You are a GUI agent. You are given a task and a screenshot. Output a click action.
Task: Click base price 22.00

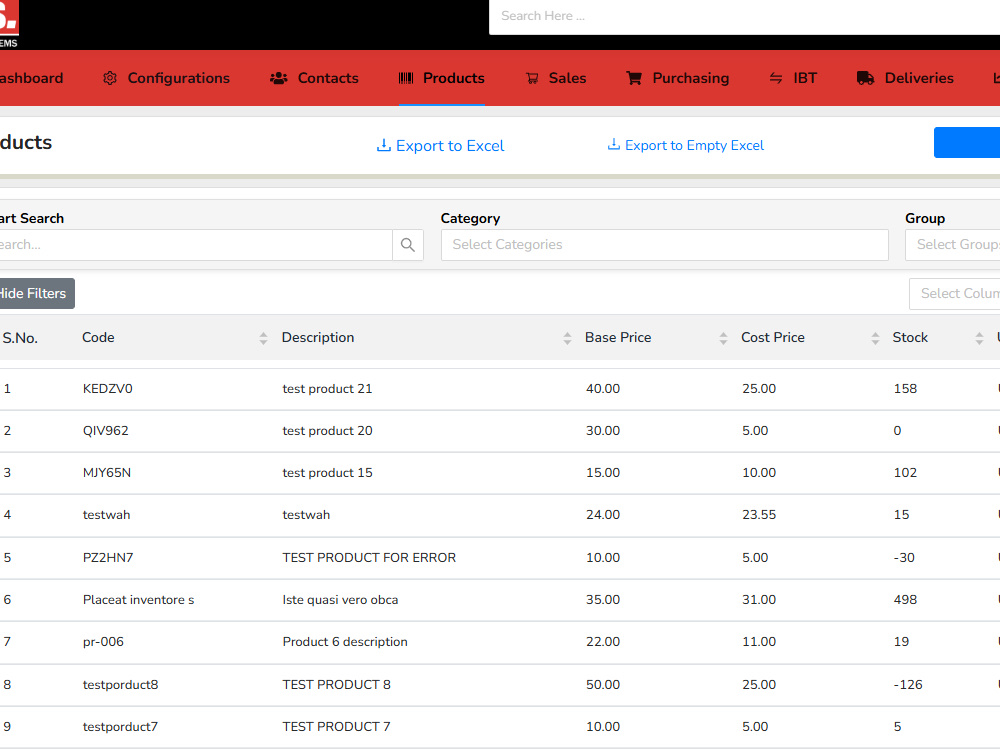(x=603, y=642)
